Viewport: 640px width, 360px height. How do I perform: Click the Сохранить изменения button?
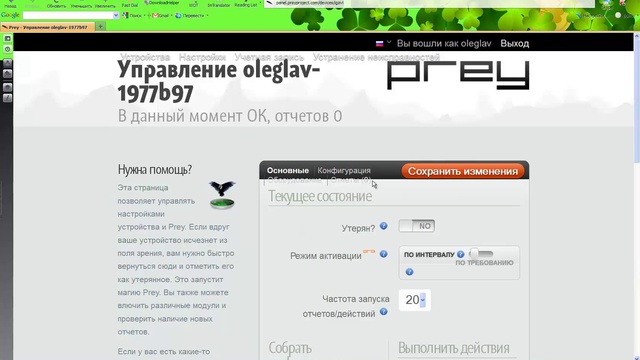(463, 171)
